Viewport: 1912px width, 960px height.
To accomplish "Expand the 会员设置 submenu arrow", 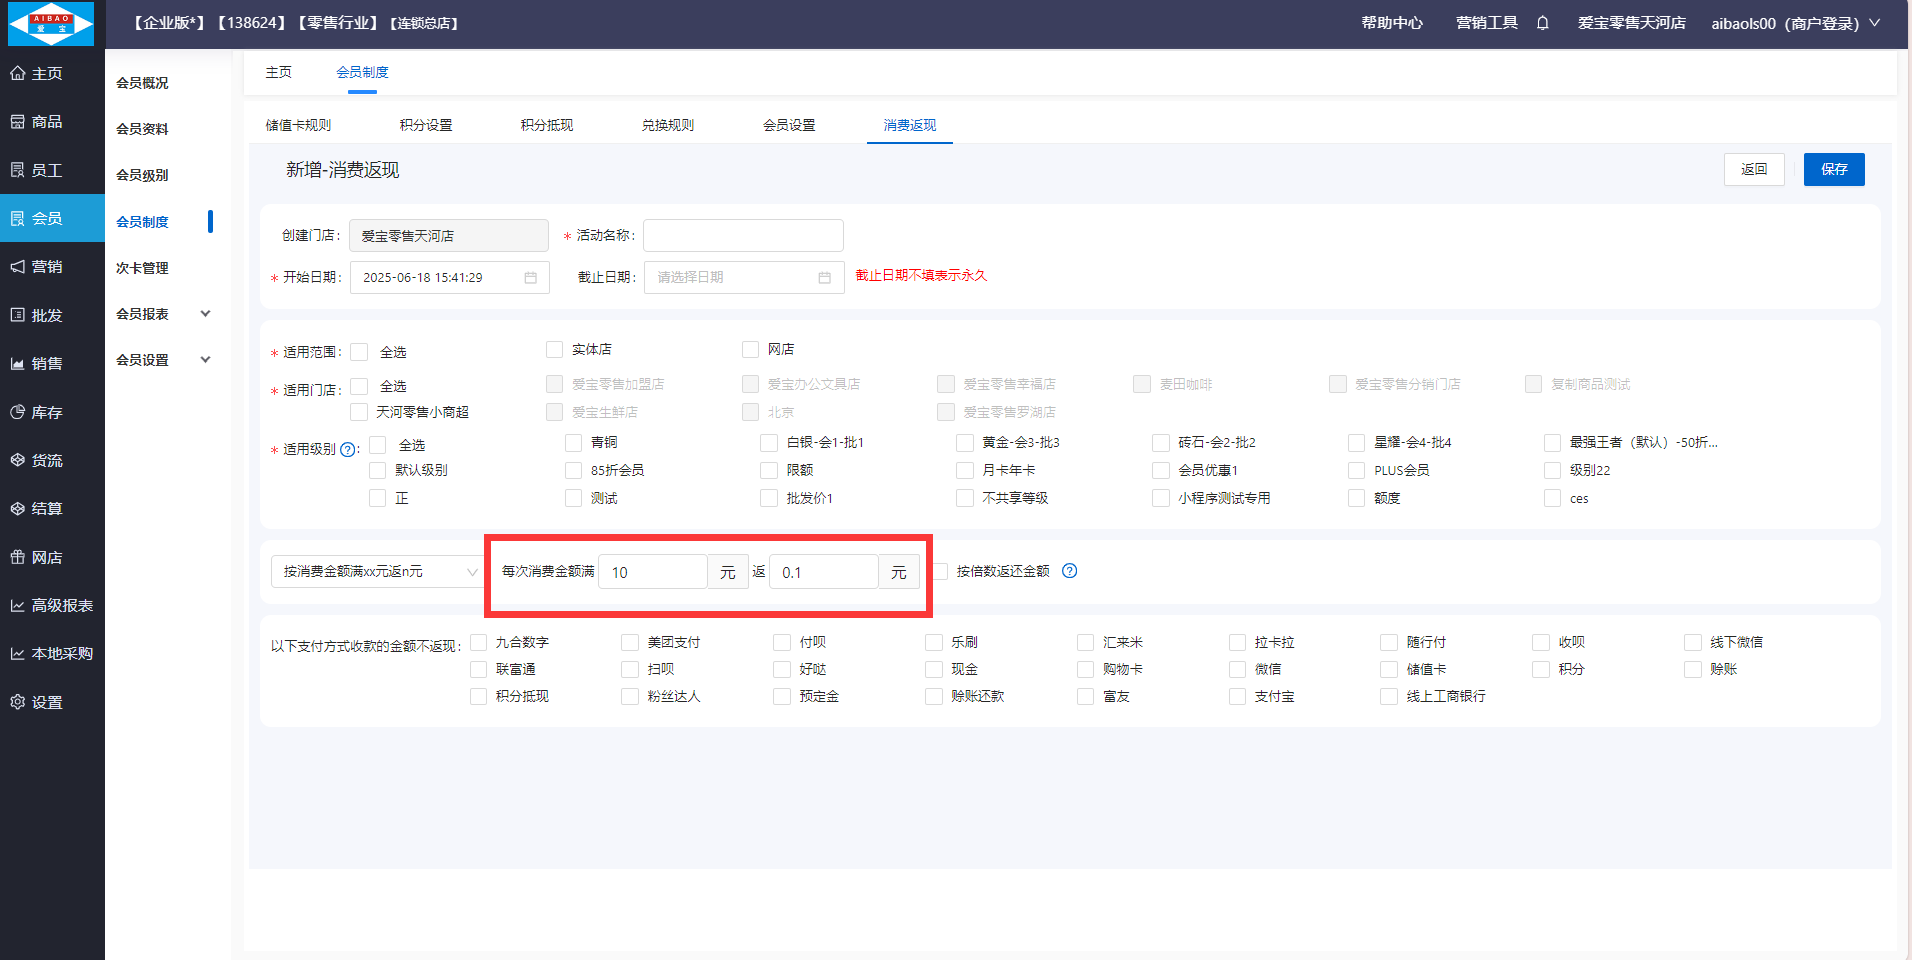I will click(x=205, y=360).
